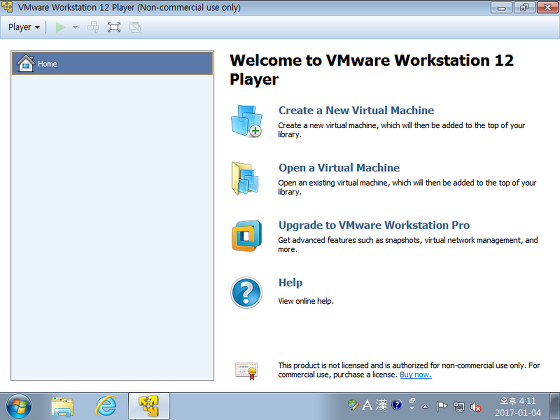Enter full screen mode icon
Image resolution: width=560 pixels, height=420 pixels.
click(x=114, y=27)
